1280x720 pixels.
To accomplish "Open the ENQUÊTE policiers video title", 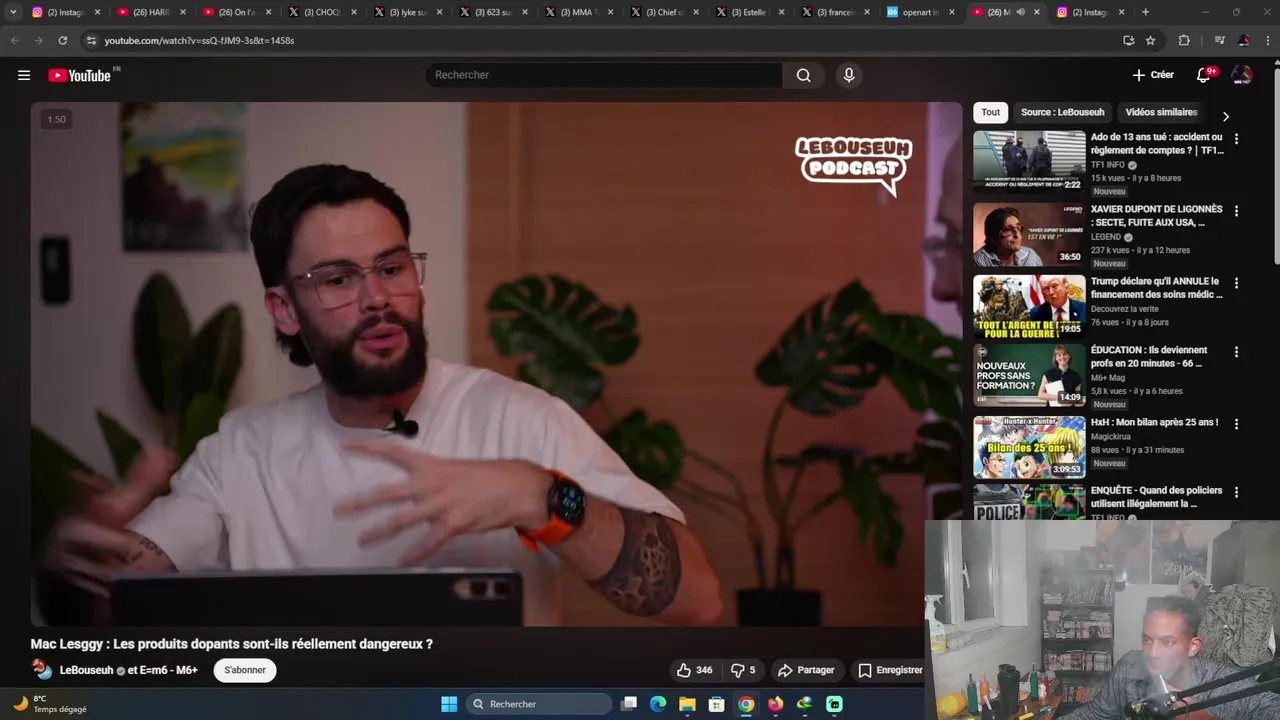I will point(1156,497).
